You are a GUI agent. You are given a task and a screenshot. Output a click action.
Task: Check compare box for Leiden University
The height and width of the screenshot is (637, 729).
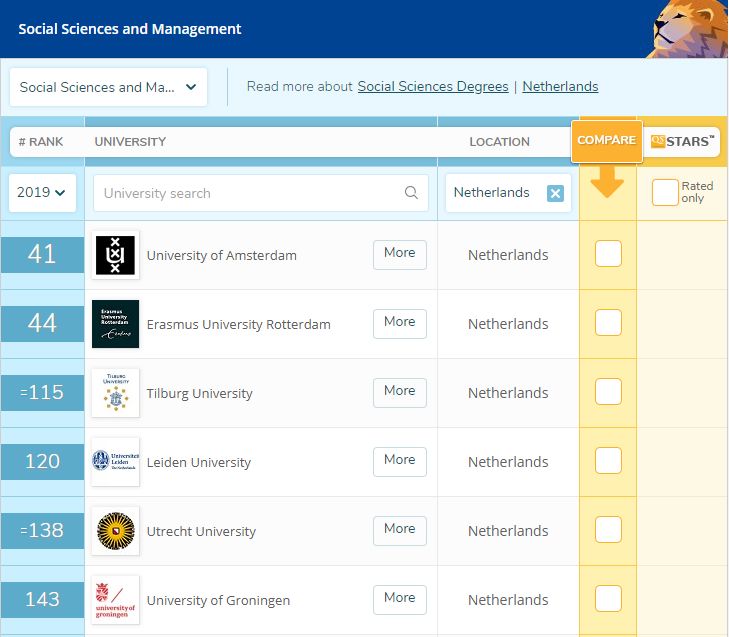click(608, 460)
